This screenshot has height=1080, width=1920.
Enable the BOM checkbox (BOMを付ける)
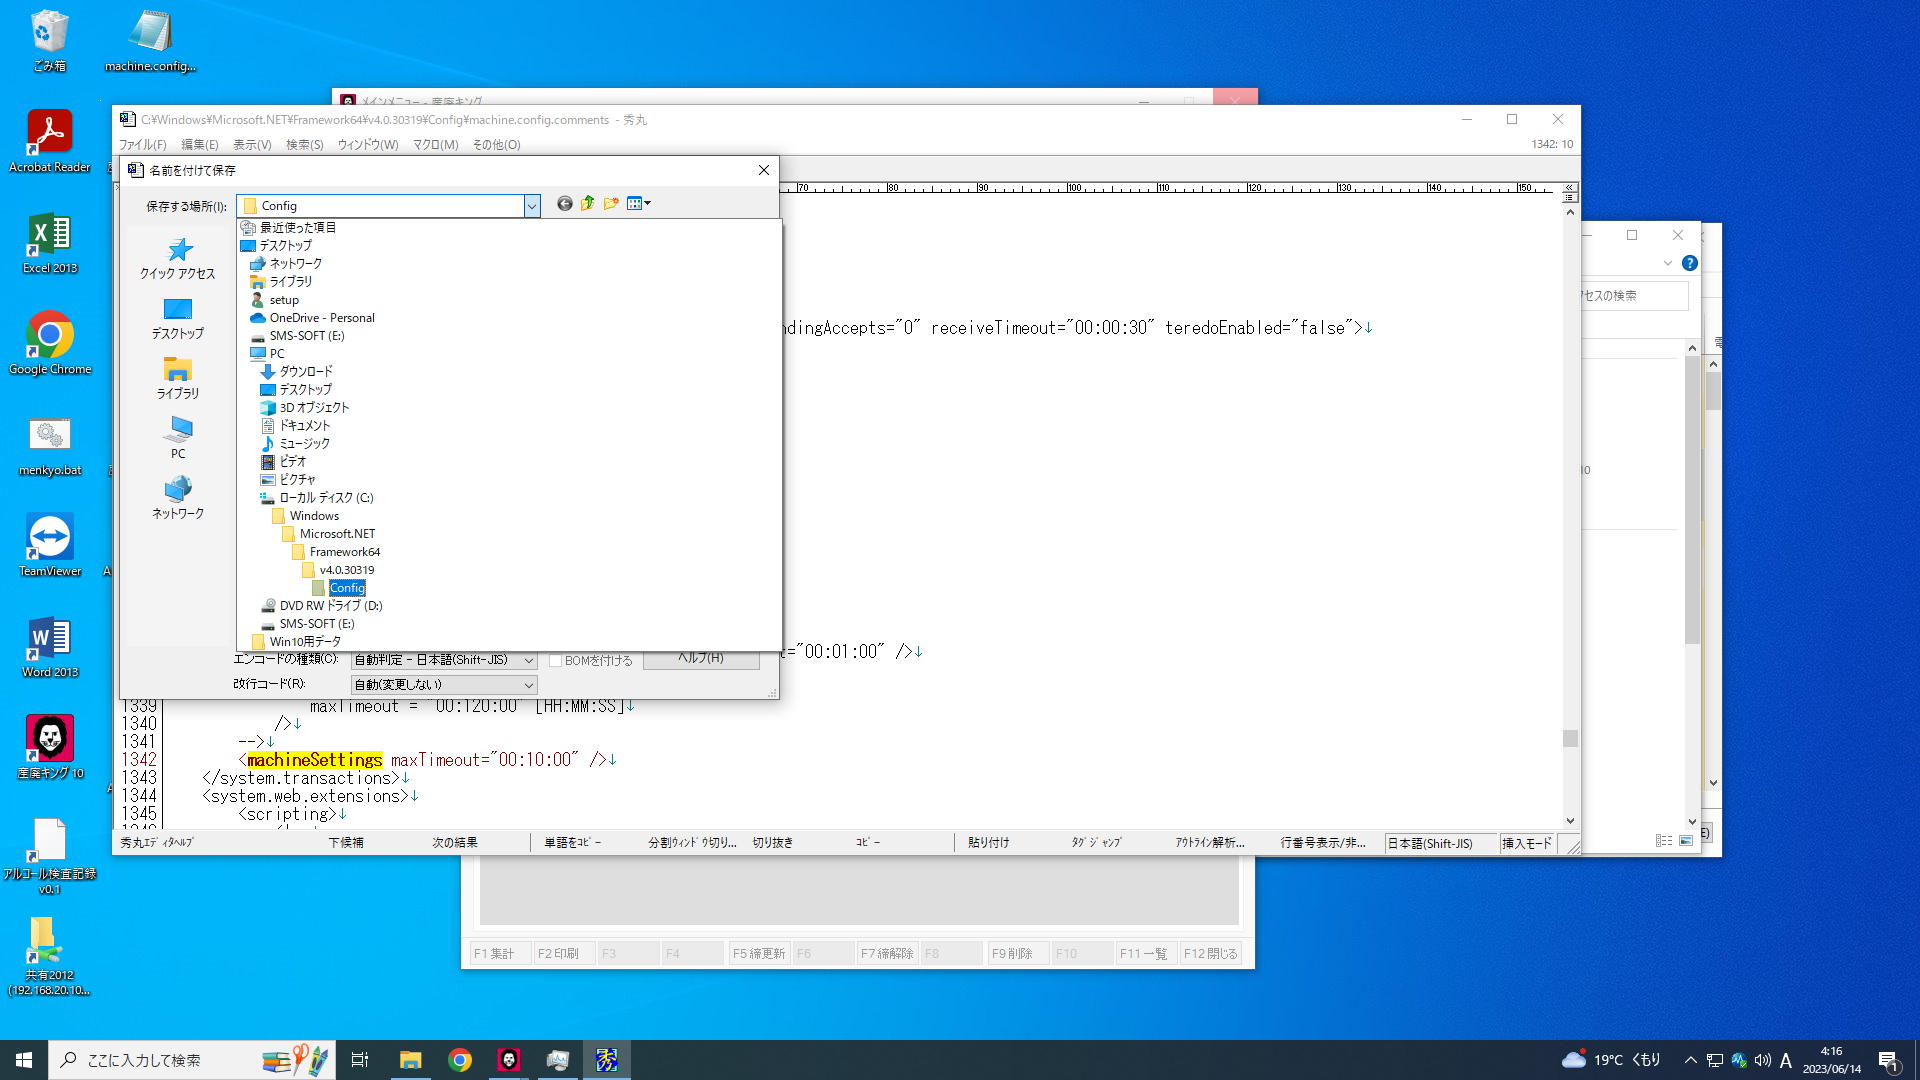point(556,661)
